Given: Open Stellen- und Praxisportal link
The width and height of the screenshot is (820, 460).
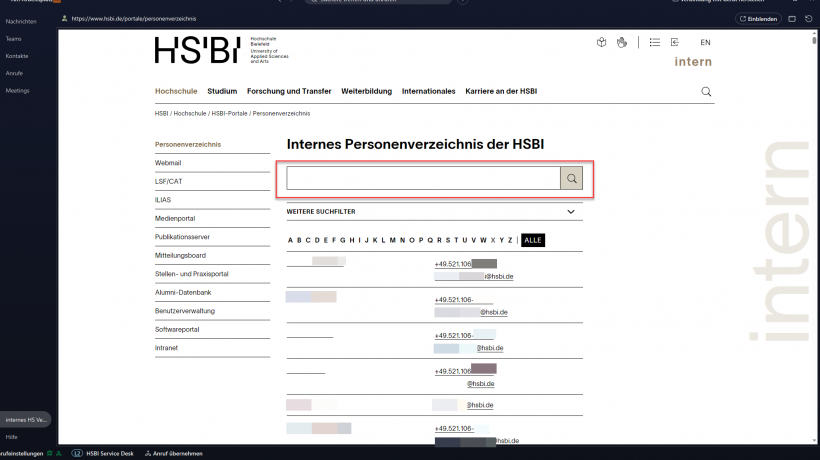Looking at the screenshot, I should 191,274.
